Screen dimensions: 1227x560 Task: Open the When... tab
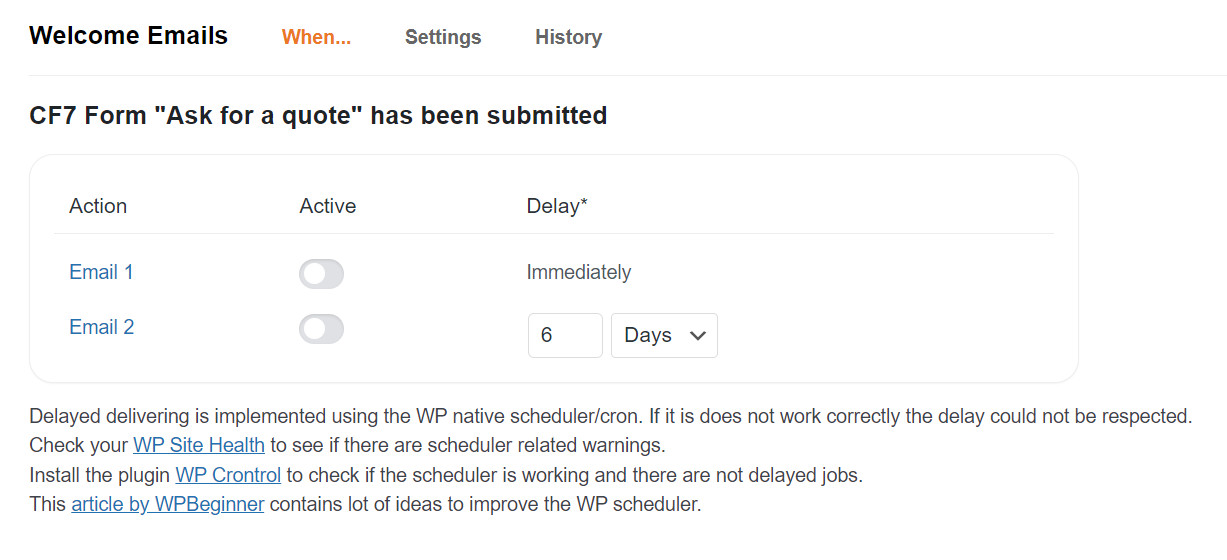316,37
